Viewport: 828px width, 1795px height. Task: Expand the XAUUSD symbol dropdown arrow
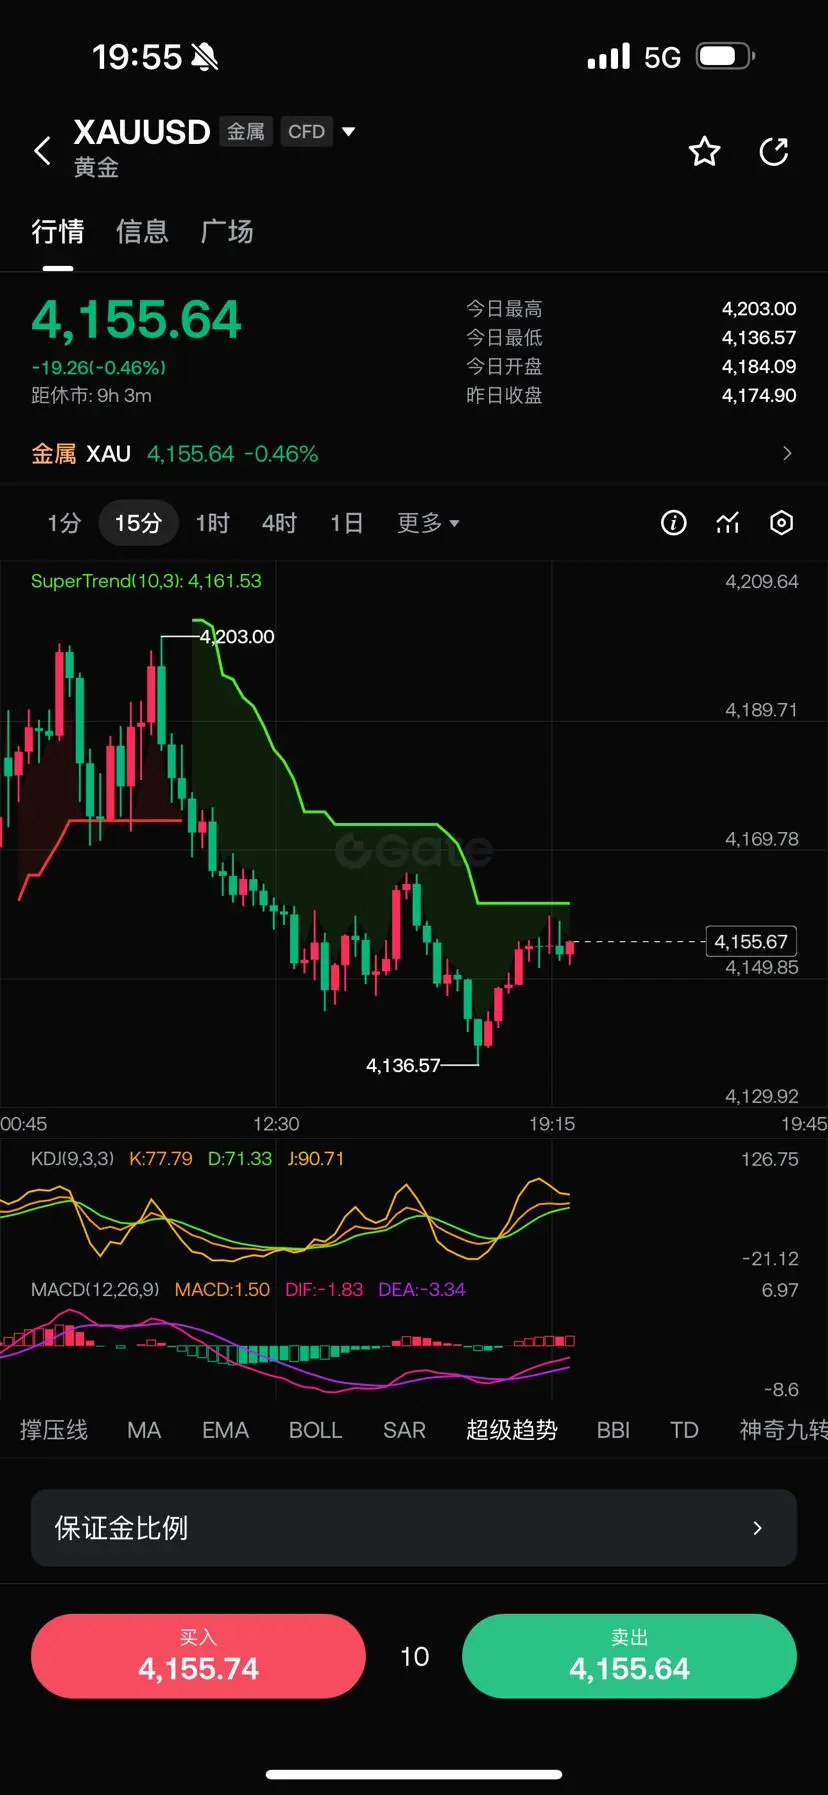(x=349, y=131)
